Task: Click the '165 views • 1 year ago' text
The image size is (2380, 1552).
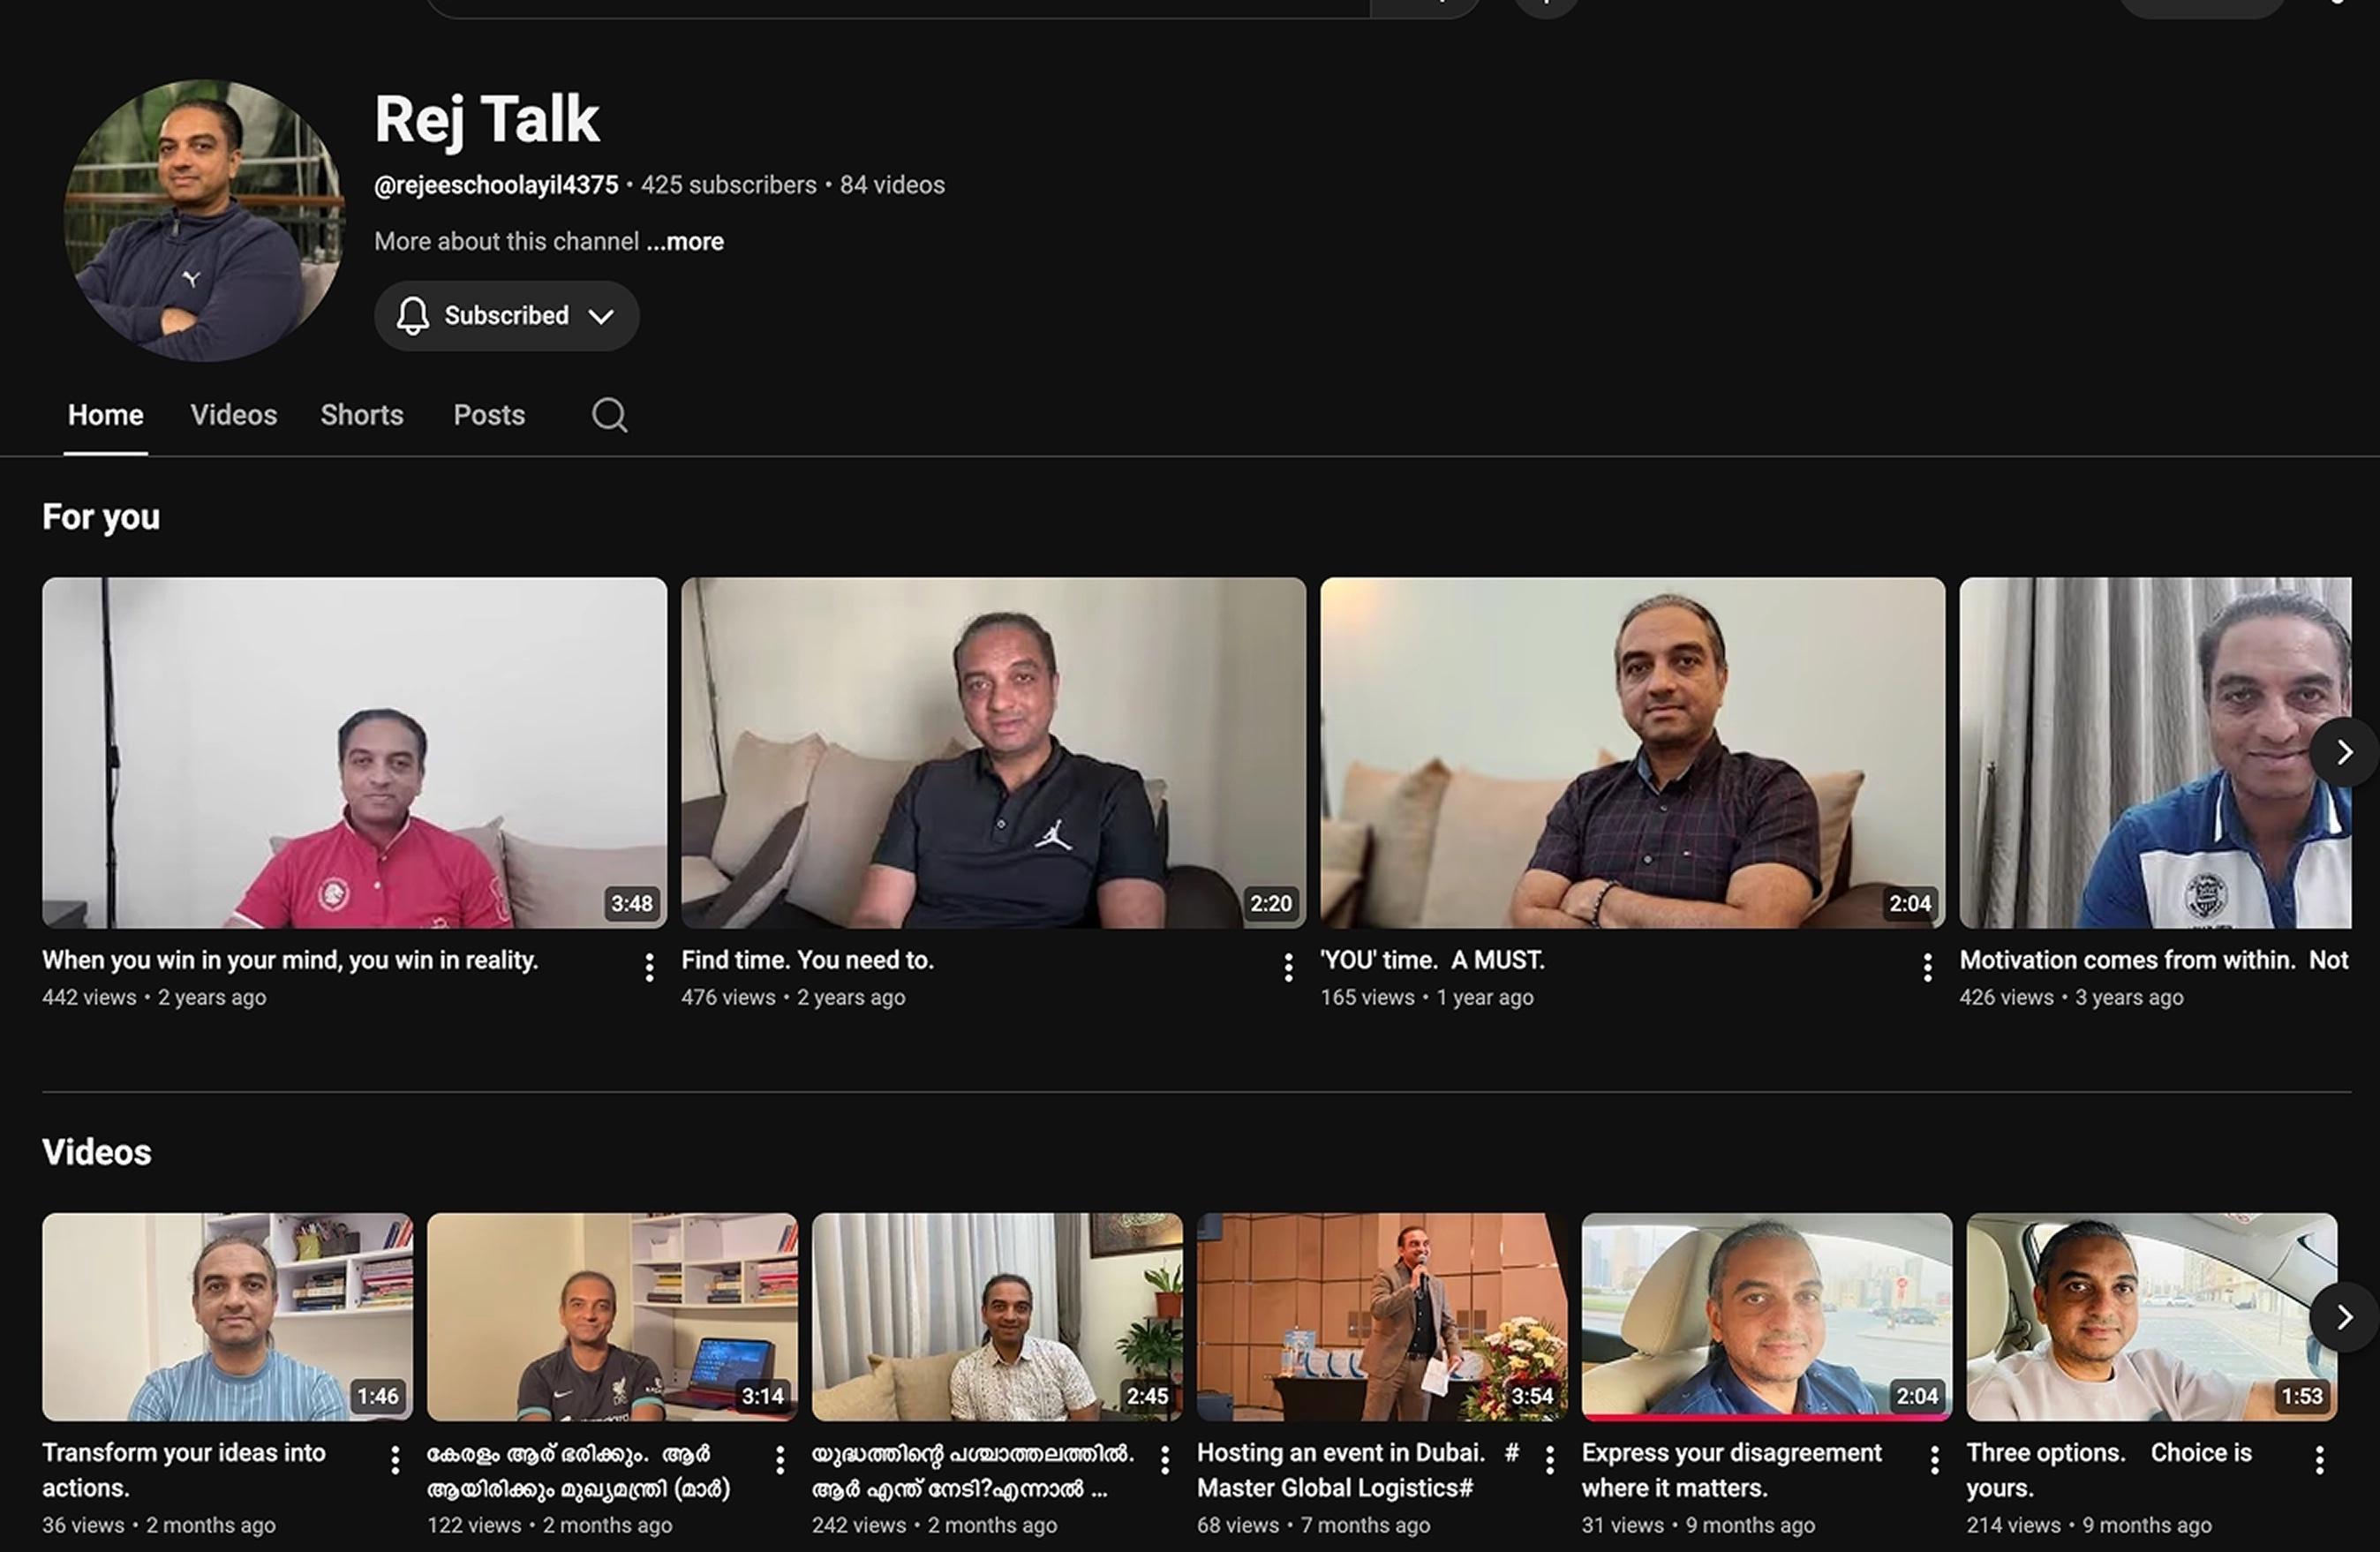Action: [1427, 997]
